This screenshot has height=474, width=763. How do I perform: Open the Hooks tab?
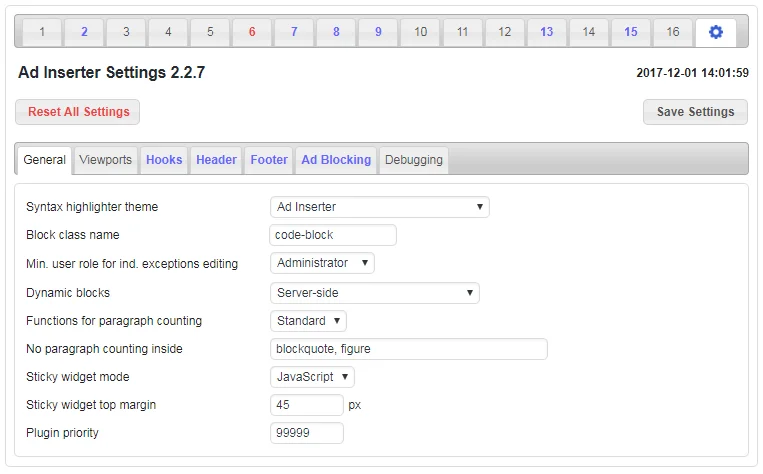click(x=164, y=160)
